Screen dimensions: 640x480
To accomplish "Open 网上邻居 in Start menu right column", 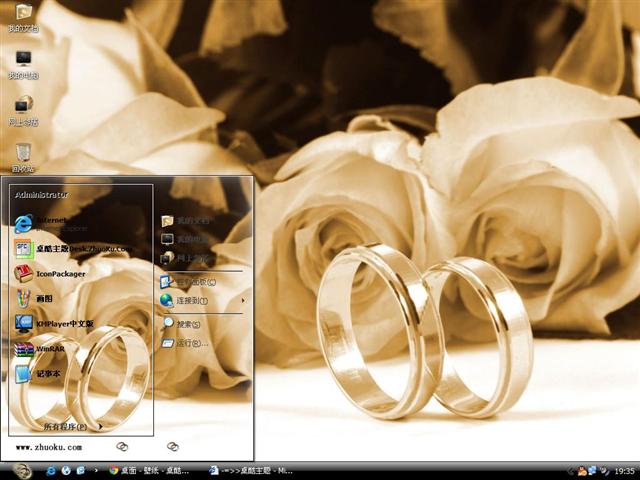I will 185,258.
